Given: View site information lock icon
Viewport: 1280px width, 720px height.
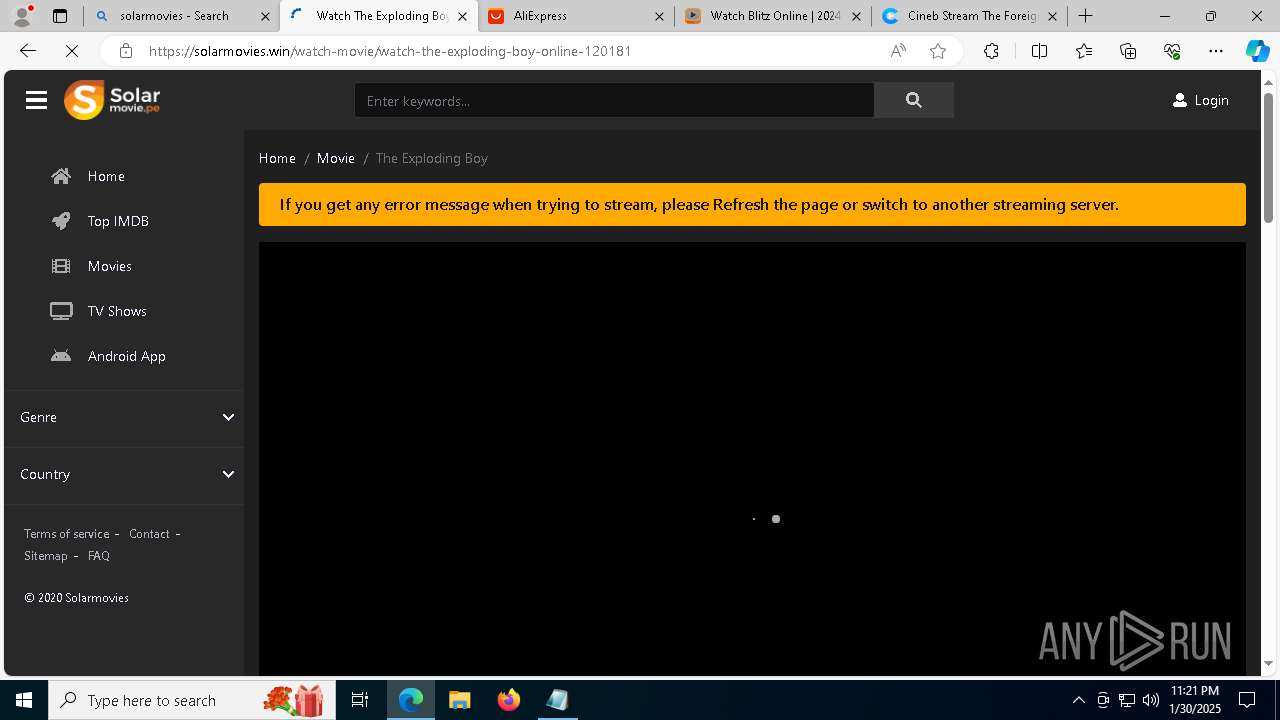Looking at the screenshot, I should [x=125, y=51].
